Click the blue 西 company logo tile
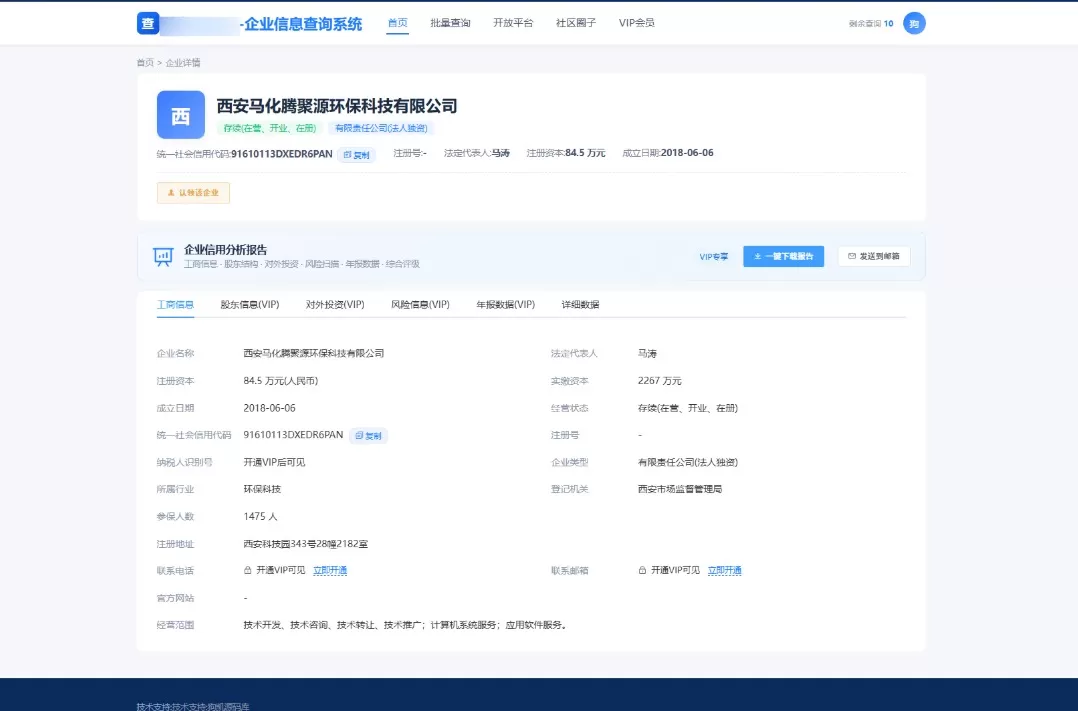1078x711 pixels. (x=181, y=115)
